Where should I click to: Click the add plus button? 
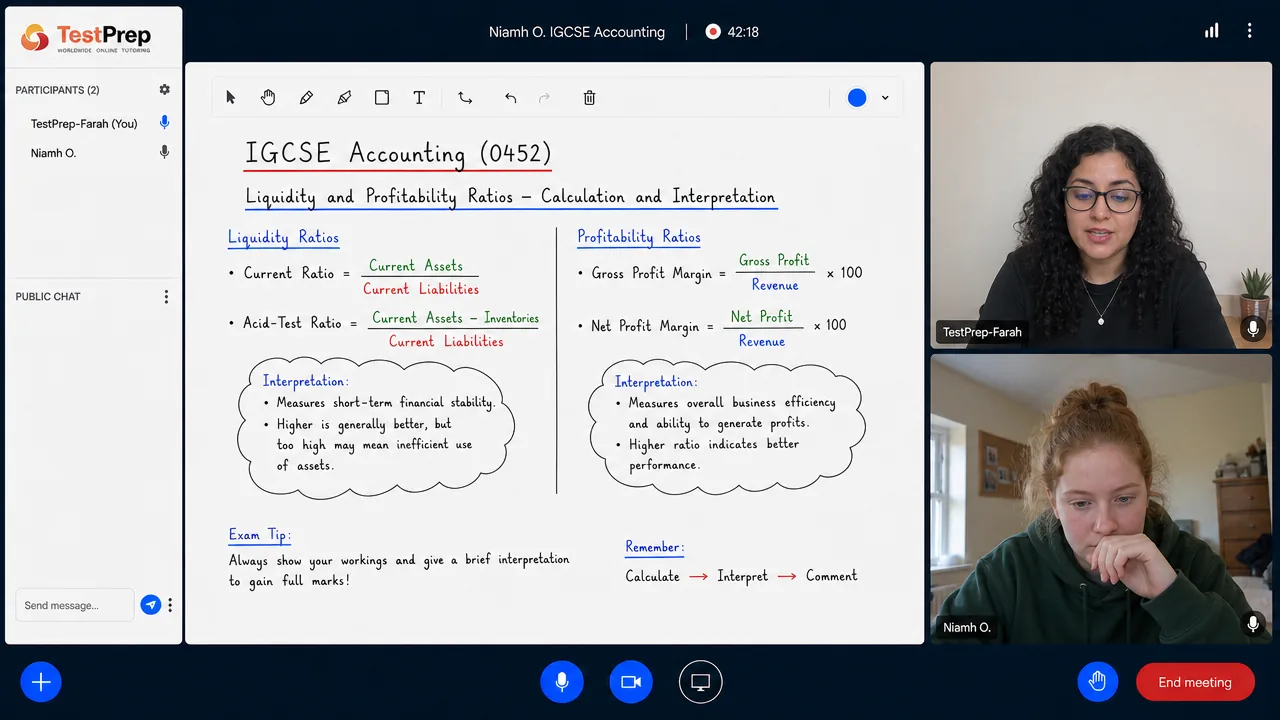[41, 682]
